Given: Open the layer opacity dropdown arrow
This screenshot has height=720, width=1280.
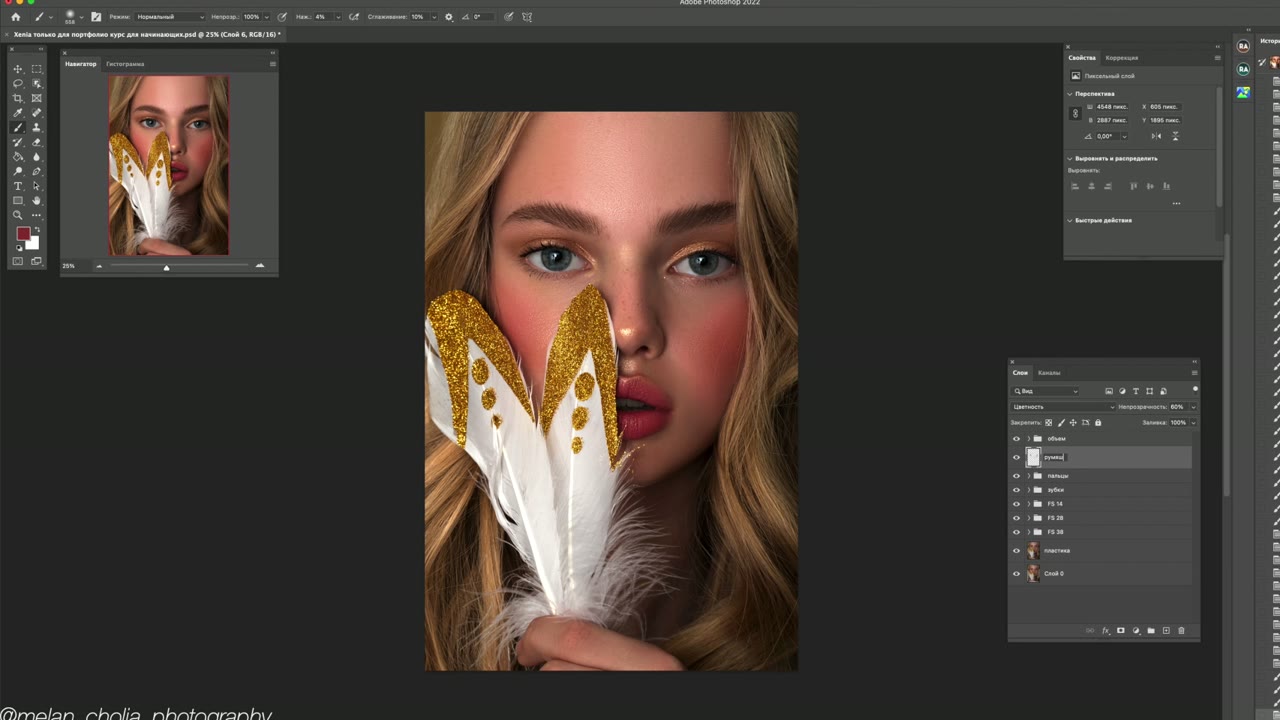Looking at the screenshot, I should [1193, 407].
